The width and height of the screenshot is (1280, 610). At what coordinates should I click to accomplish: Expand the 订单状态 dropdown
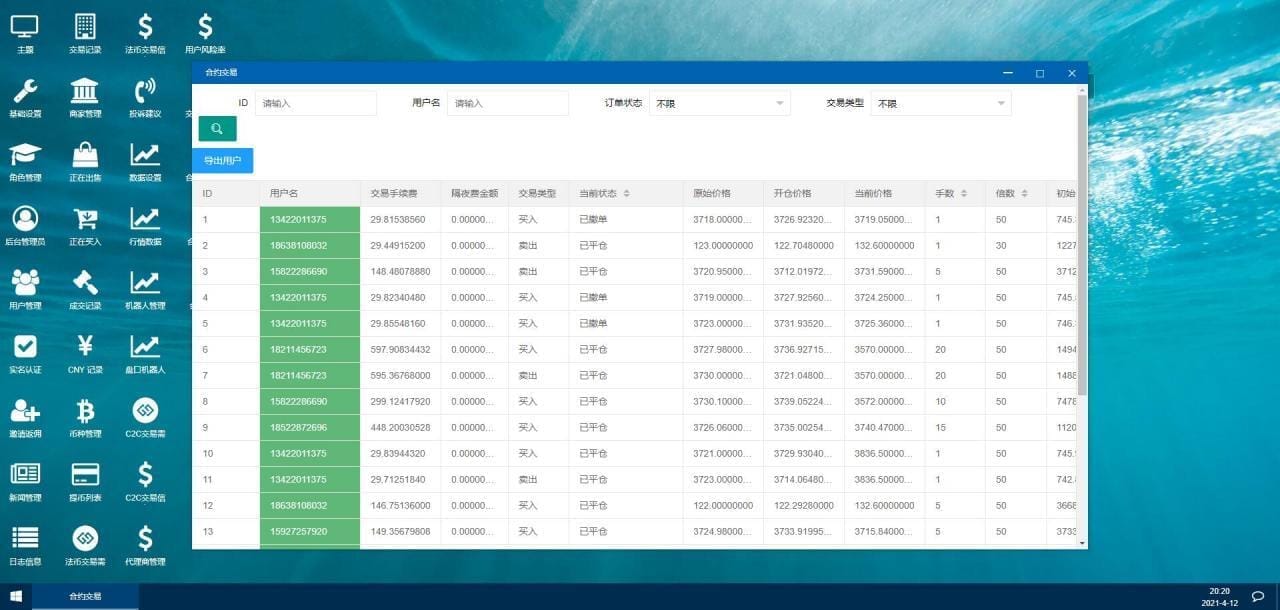click(719, 103)
